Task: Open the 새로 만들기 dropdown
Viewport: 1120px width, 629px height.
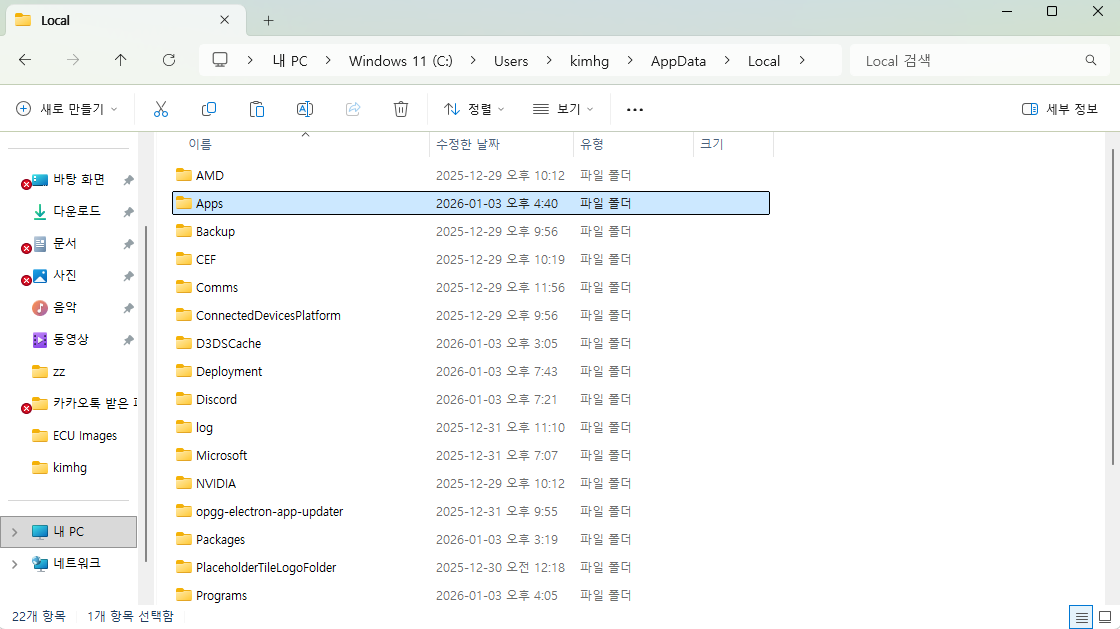Action: tap(67, 109)
